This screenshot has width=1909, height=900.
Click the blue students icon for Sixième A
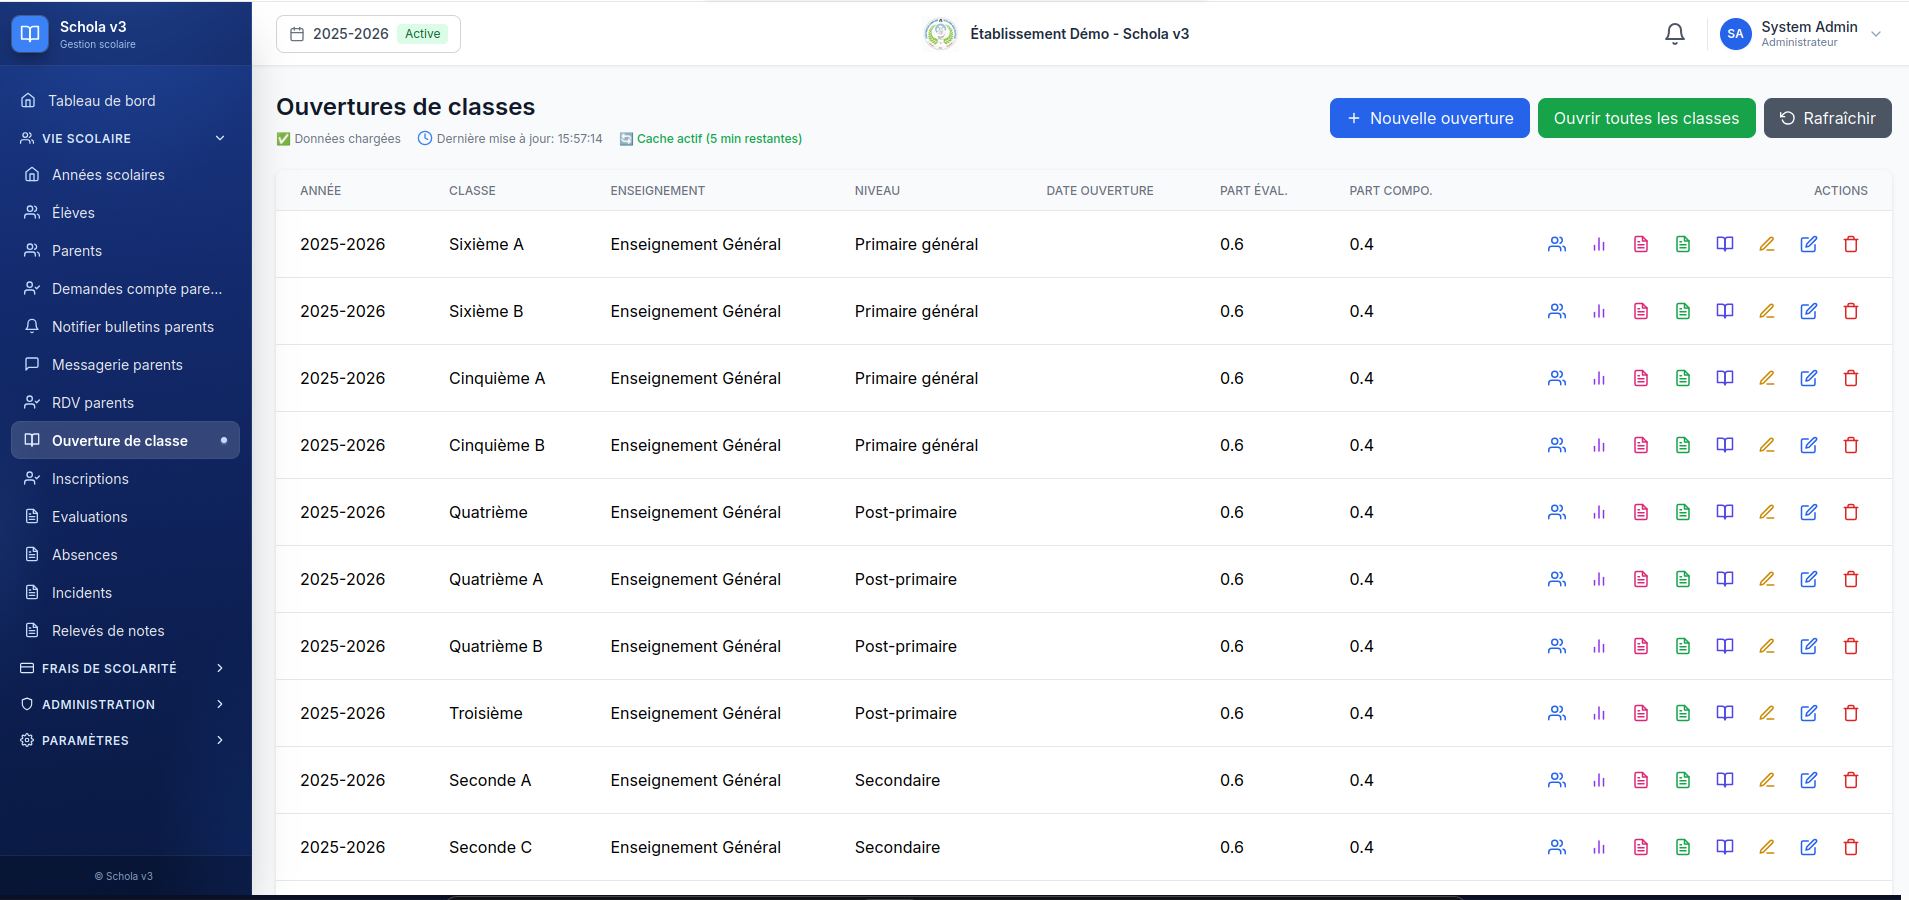click(x=1557, y=244)
